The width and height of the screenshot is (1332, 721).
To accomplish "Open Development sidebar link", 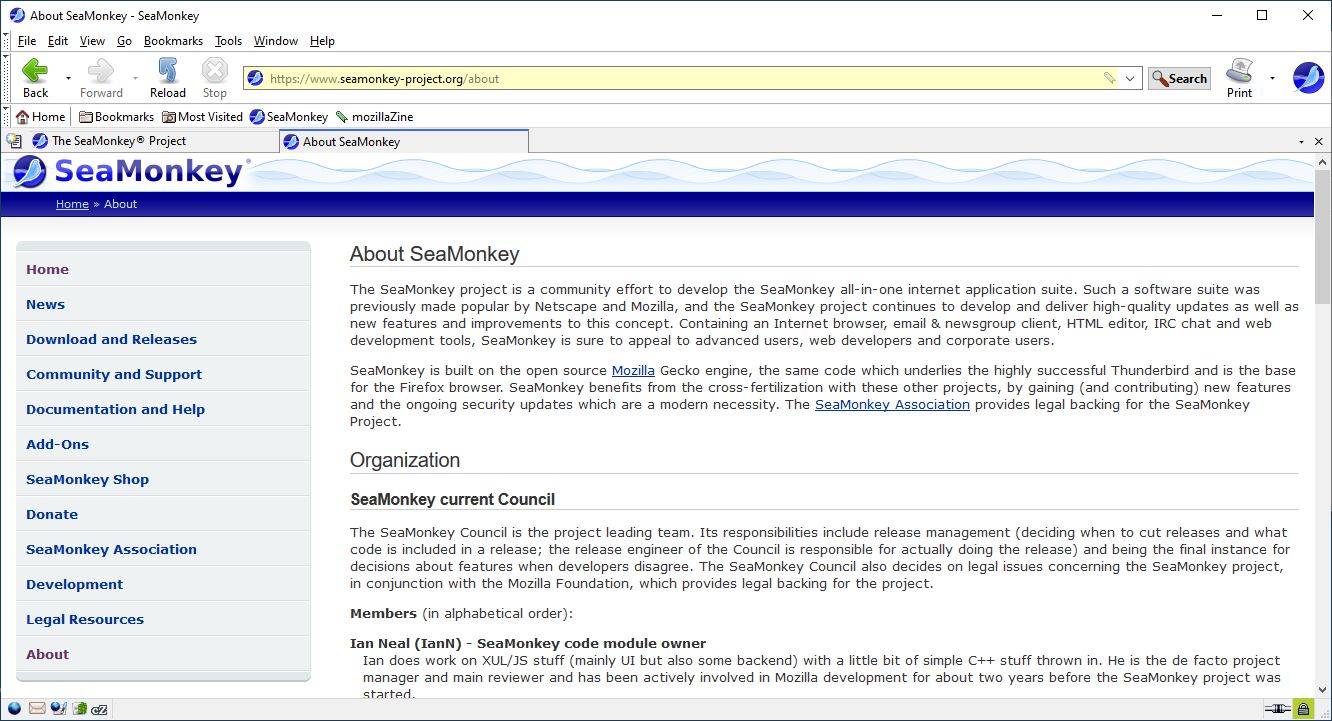I will (74, 584).
